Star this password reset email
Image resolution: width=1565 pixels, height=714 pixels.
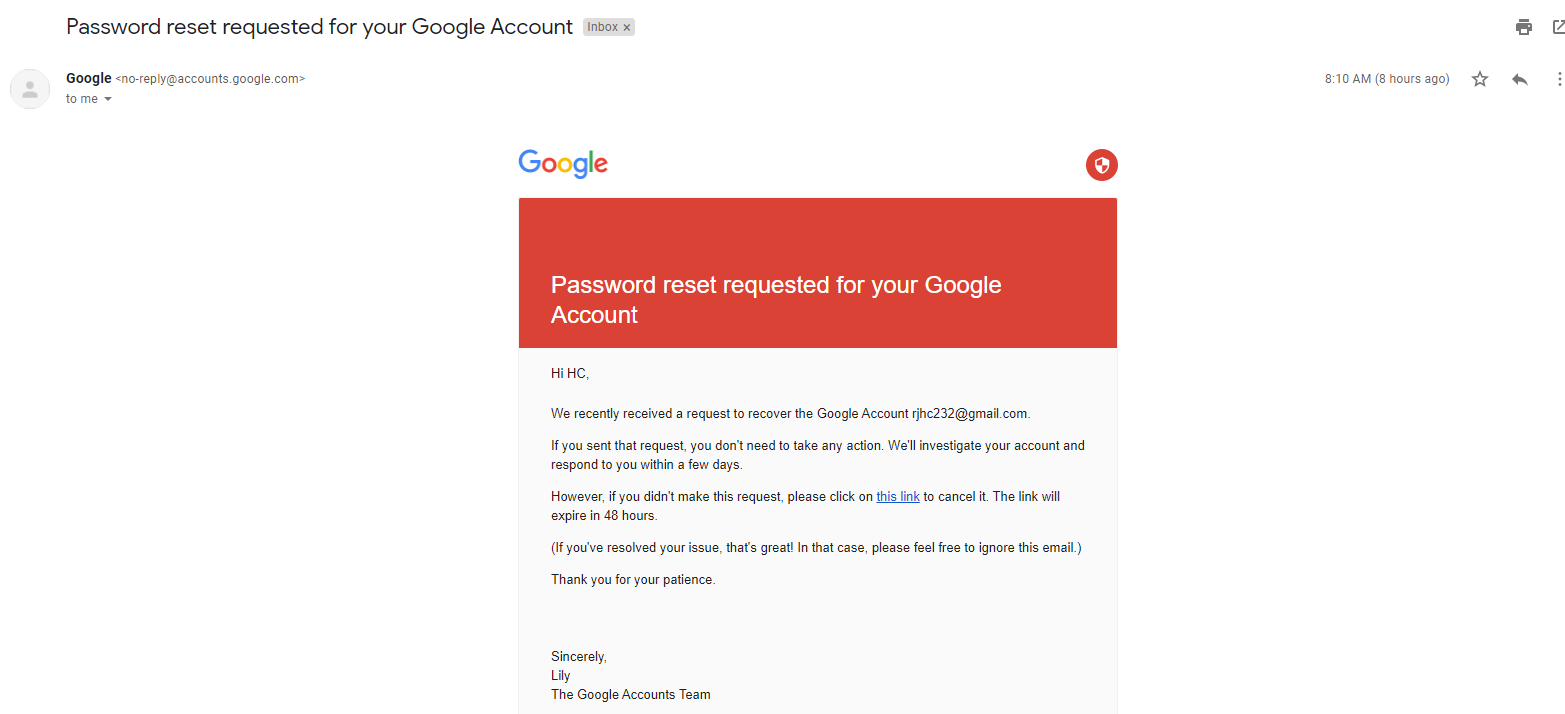[1480, 79]
